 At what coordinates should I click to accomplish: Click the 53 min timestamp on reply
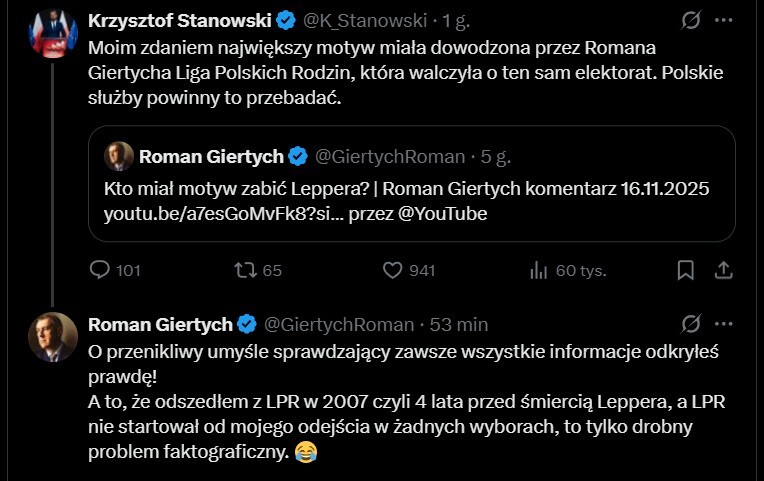[459, 324]
